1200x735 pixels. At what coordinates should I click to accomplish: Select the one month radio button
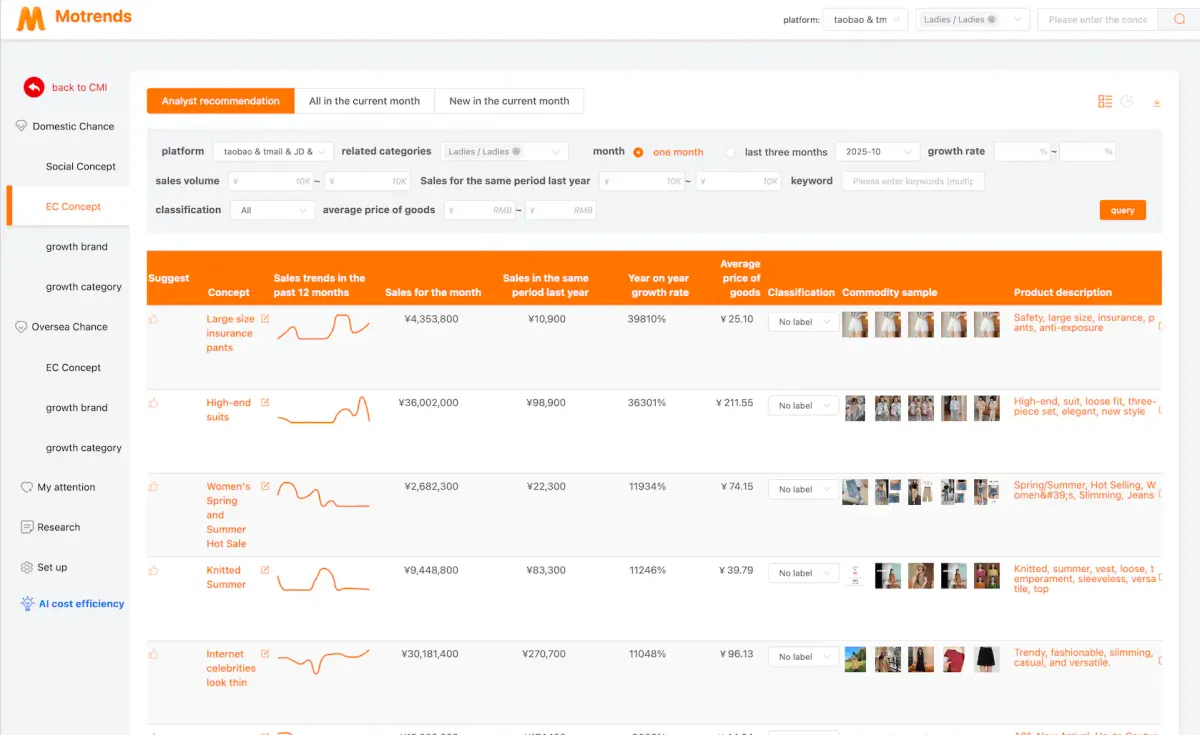pos(640,151)
